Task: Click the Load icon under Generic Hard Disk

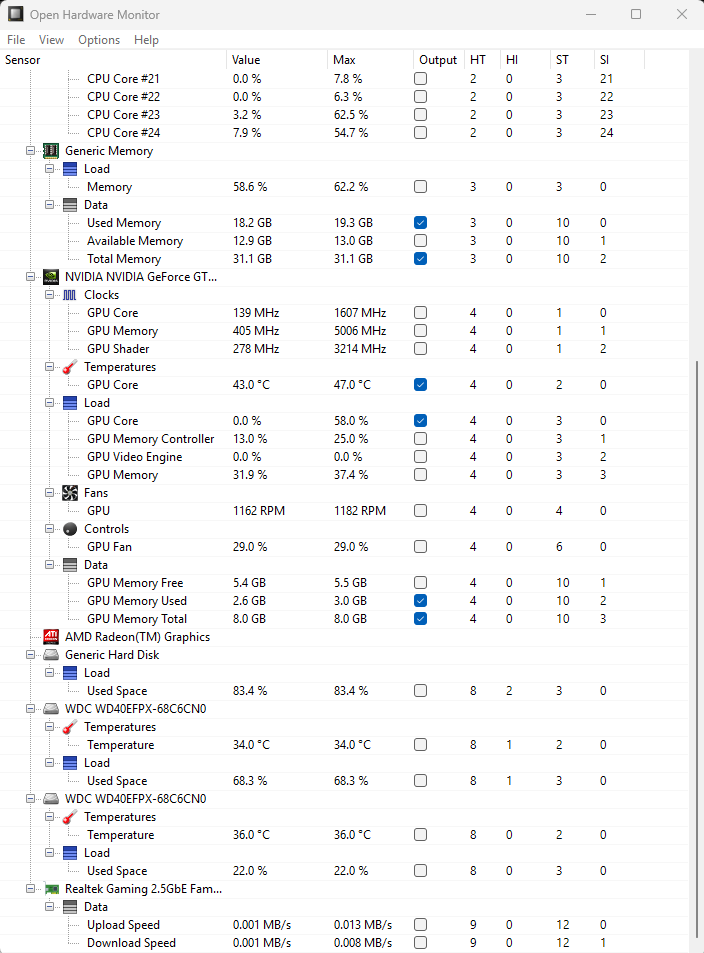Action: (x=70, y=673)
